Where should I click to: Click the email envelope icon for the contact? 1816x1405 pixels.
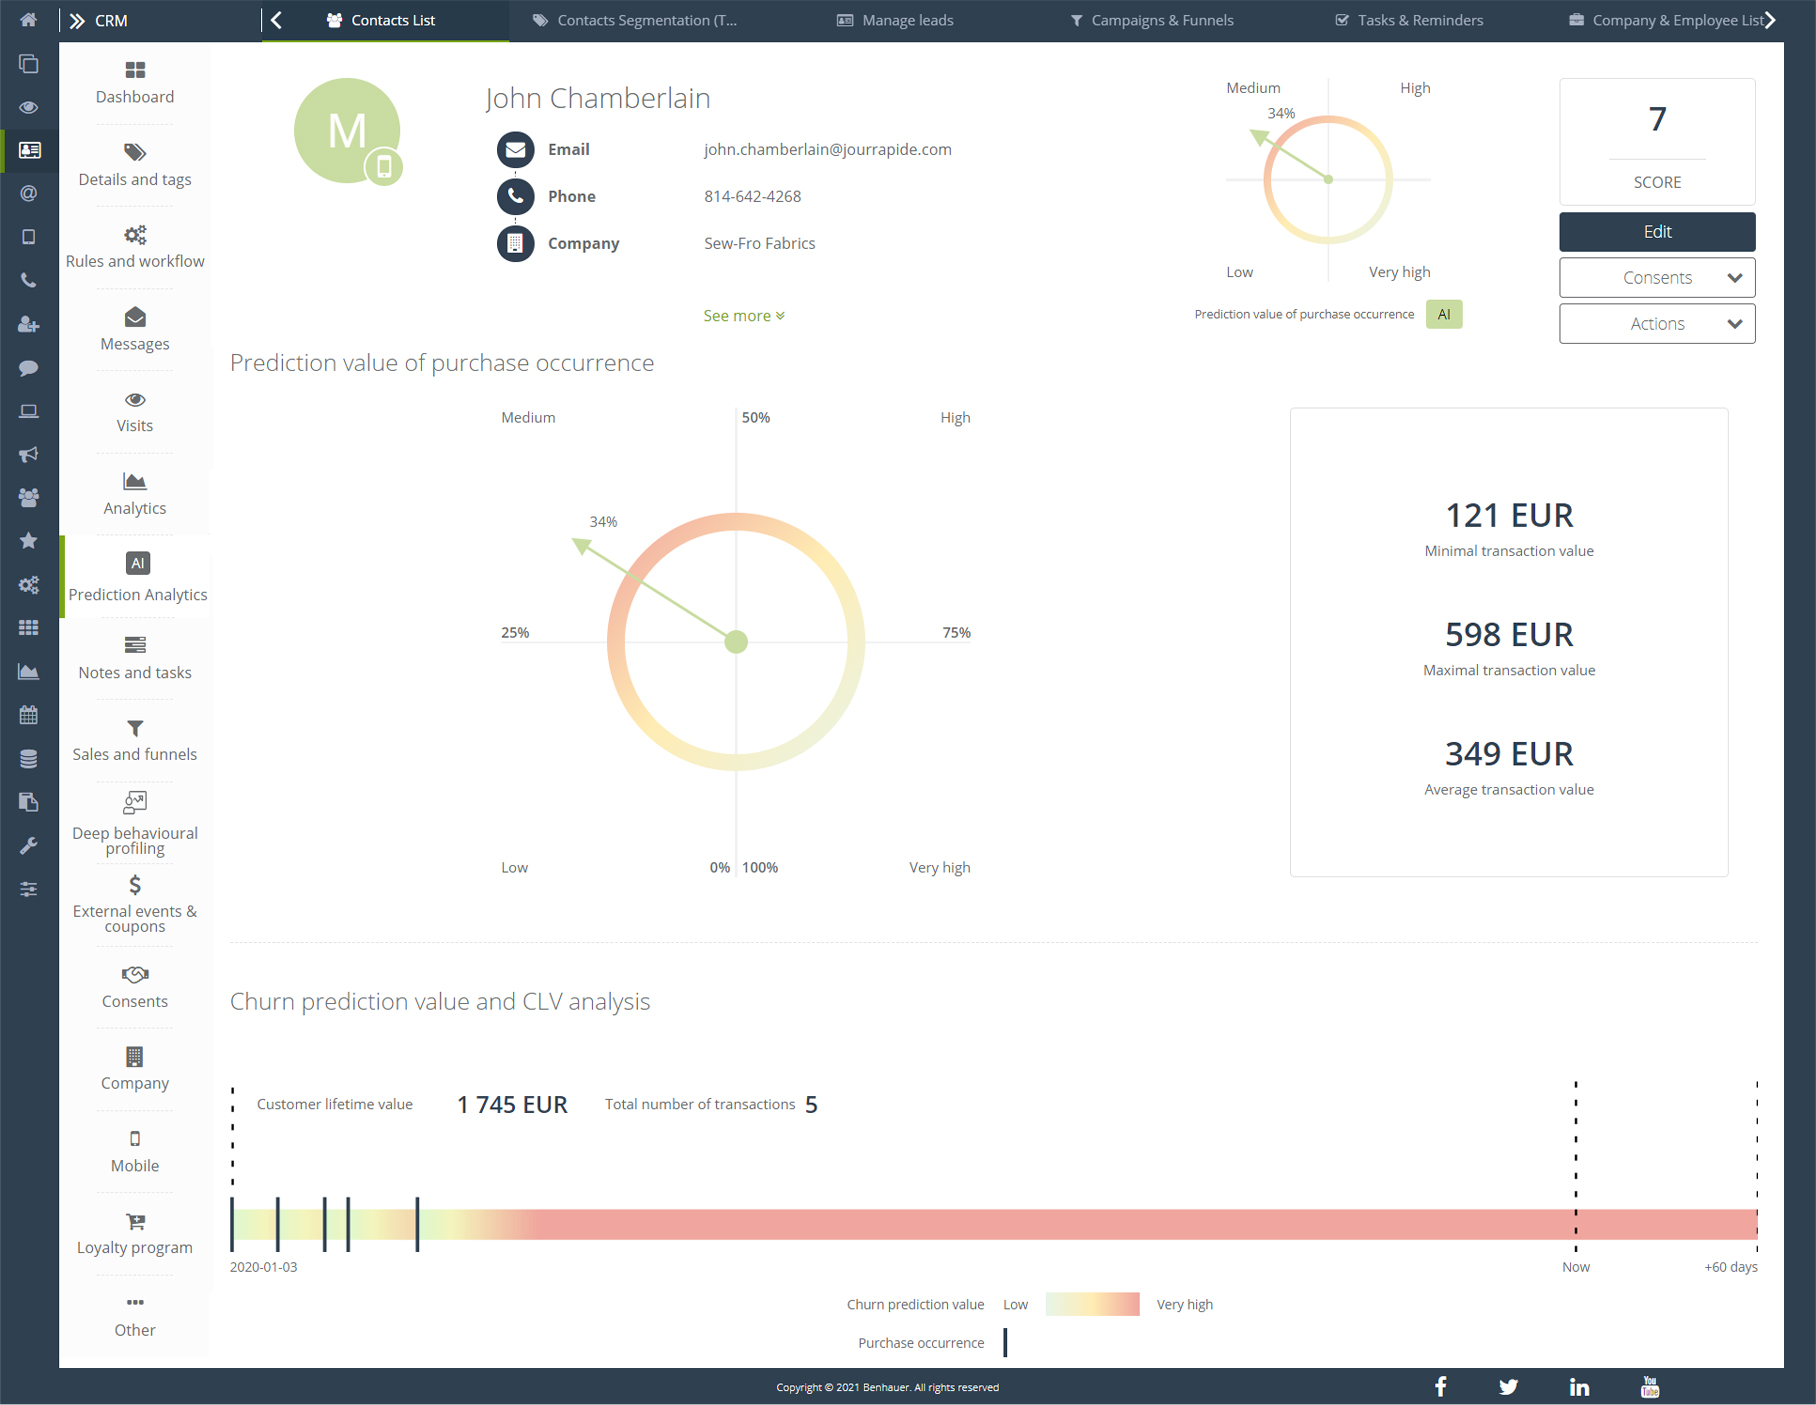pyautogui.click(x=515, y=150)
